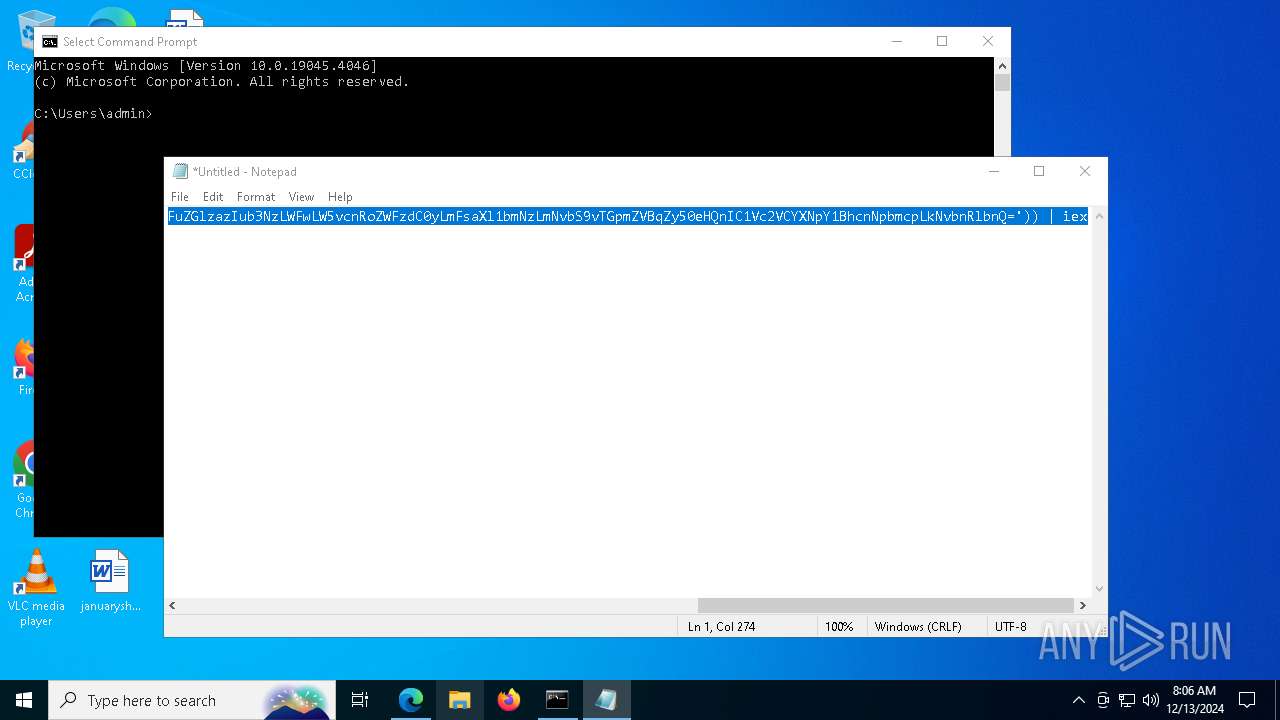
Task: Open Notepad Help menu
Action: point(340,197)
